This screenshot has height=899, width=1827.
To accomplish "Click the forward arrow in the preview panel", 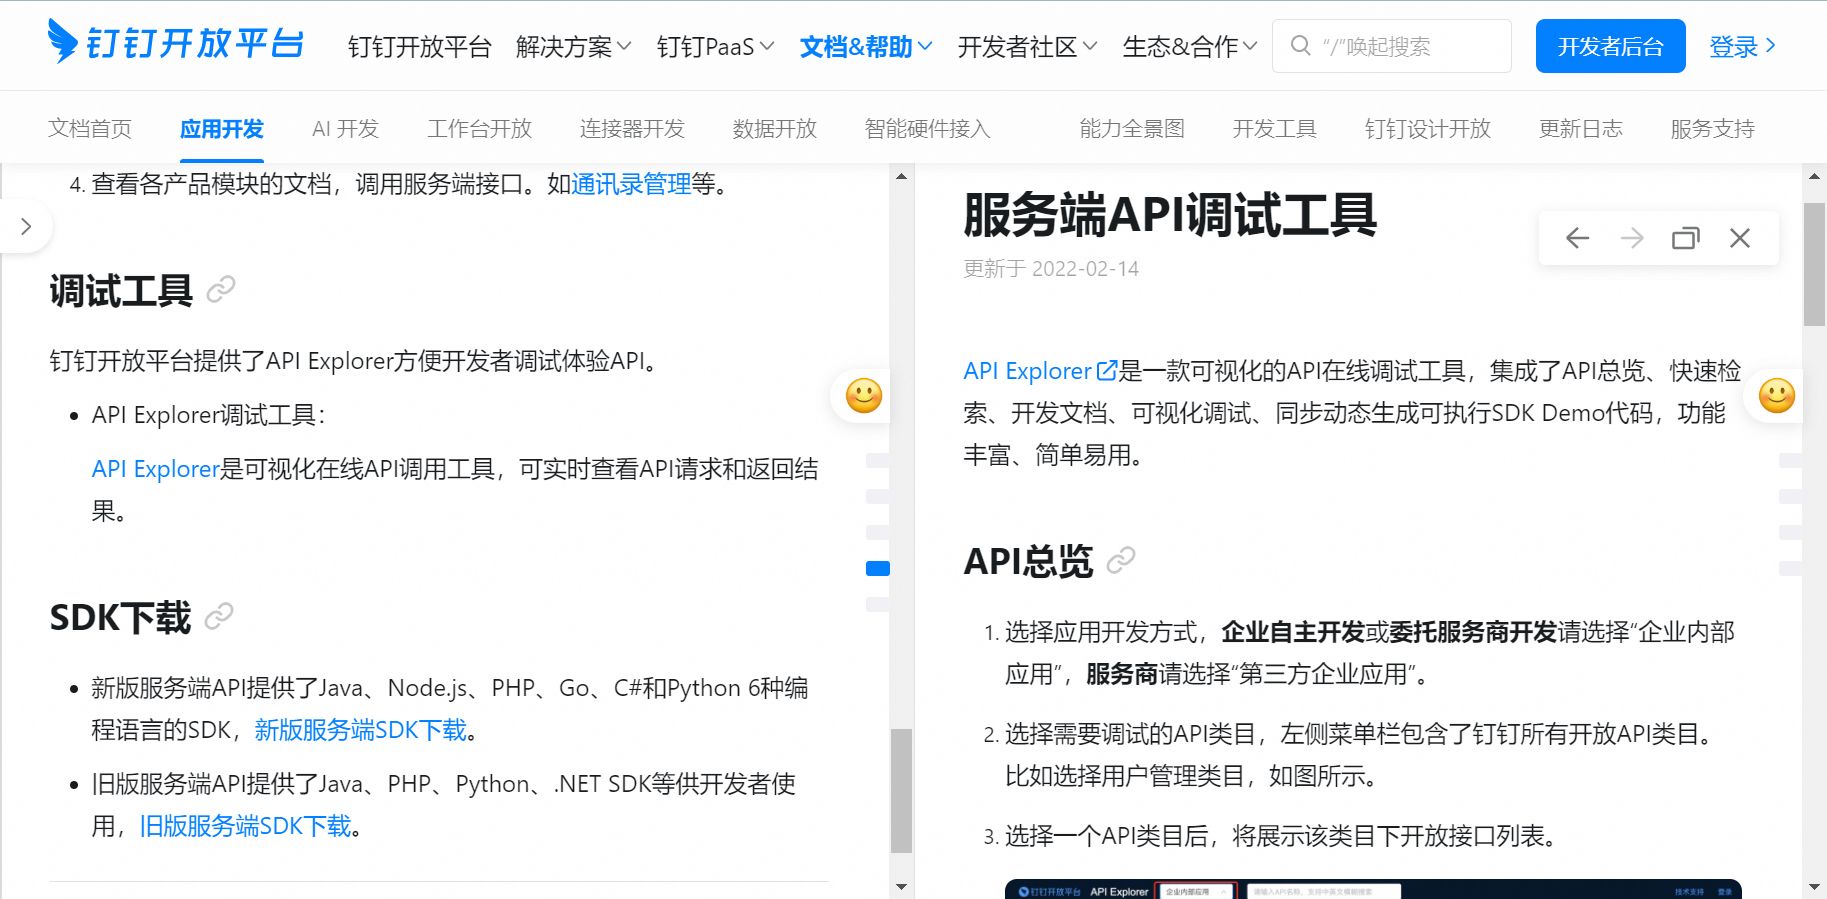I will tap(1631, 238).
